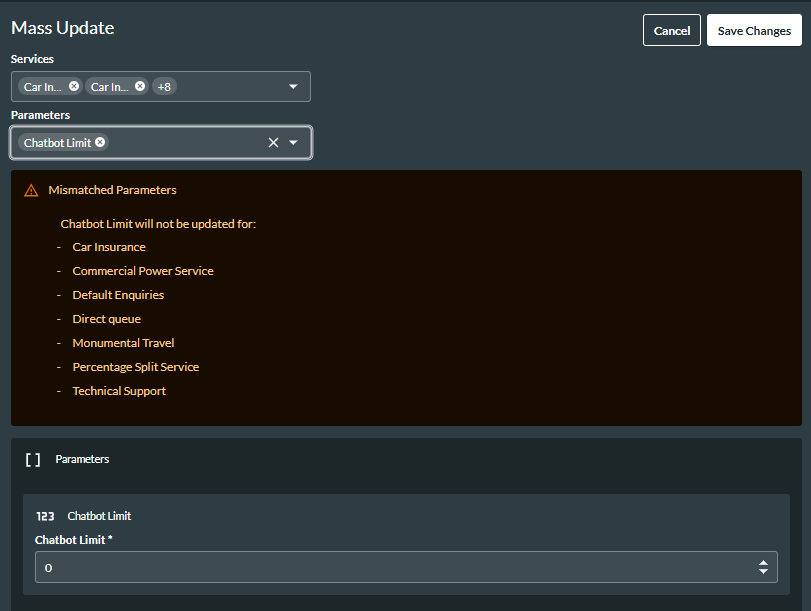The height and width of the screenshot is (611, 811).
Task: Click the required Chatbot Limit * label
Action: click(73, 540)
